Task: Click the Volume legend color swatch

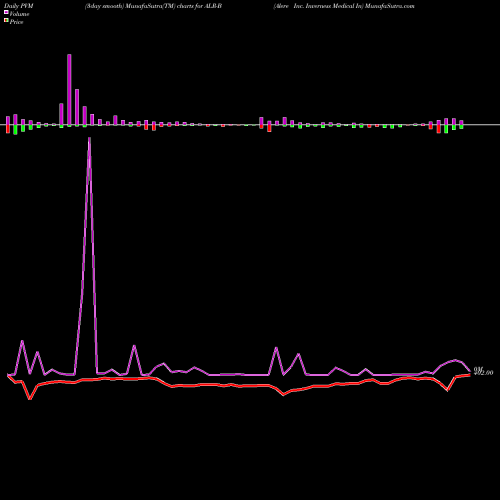Action: 6,12
